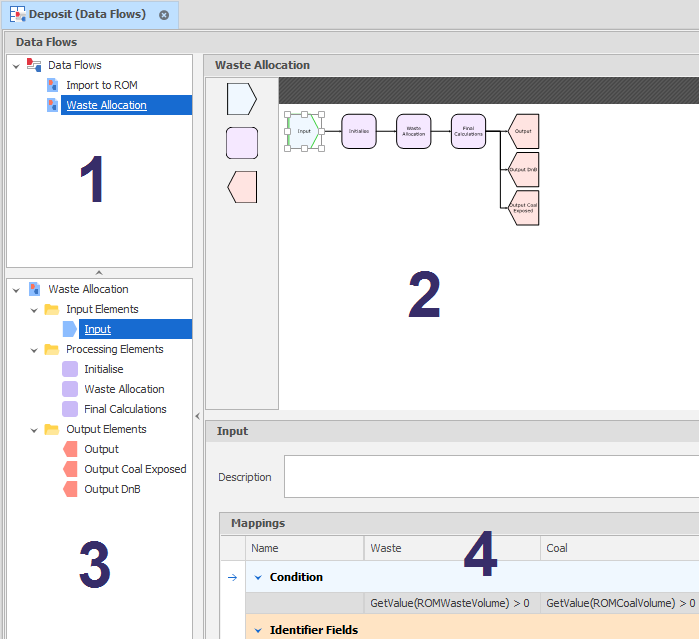Collapse the Data Flows tree root
The image size is (699, 639).
tap(16, 65)
